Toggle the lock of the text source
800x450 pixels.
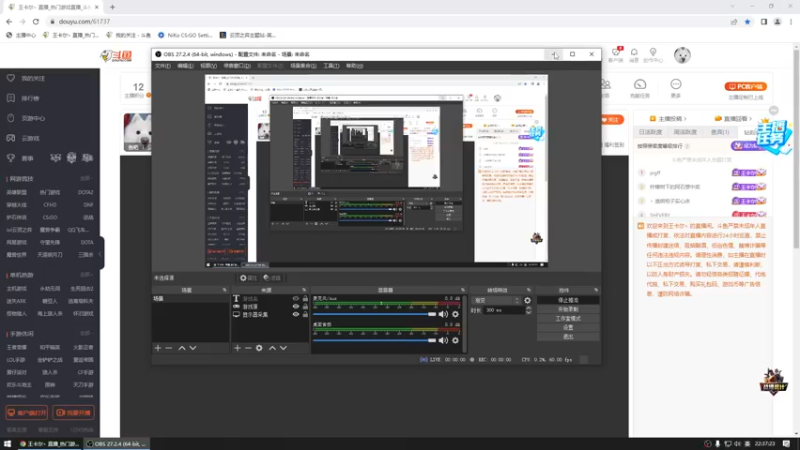coord(305,298)
